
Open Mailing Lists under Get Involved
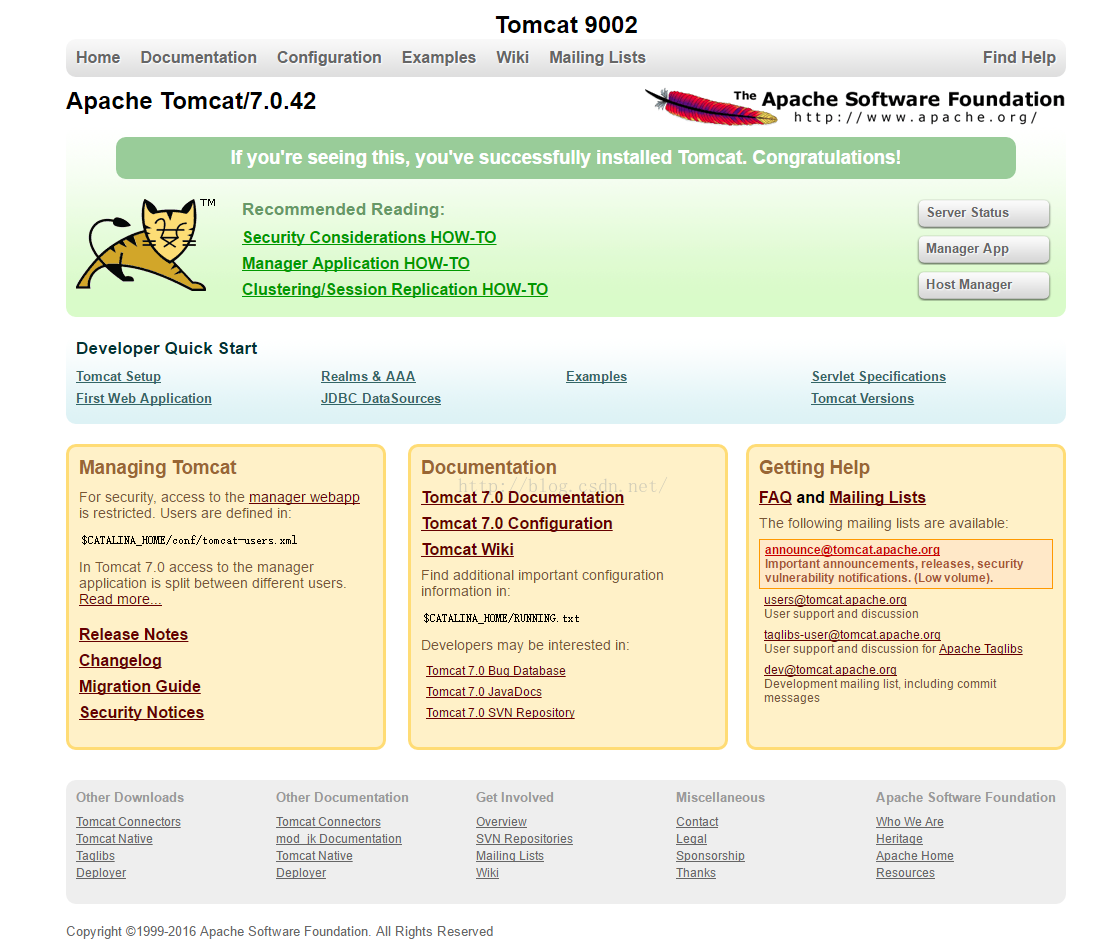click(510, 855)
